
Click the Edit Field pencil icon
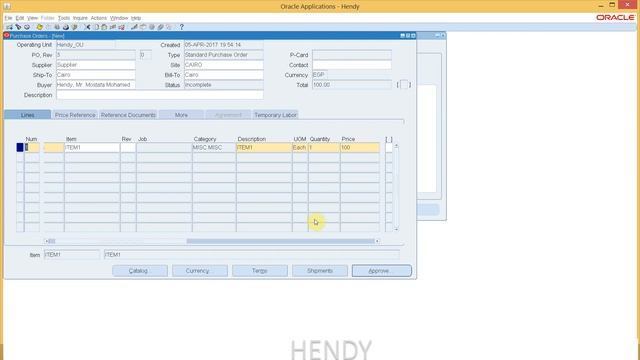[134, 27]
